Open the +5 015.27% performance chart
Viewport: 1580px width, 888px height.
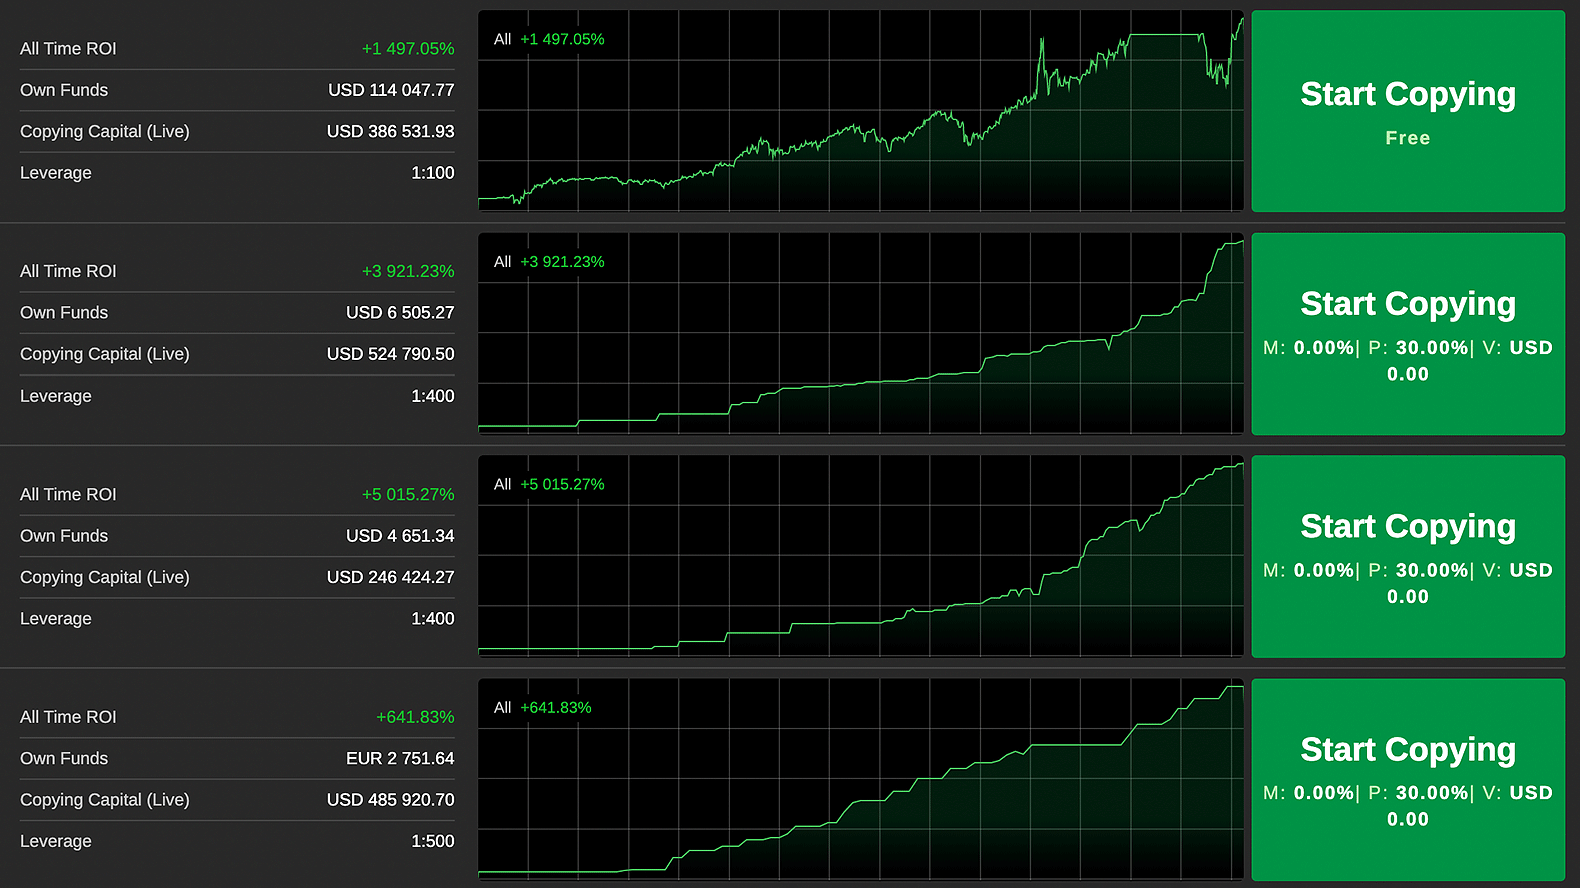(861, 556)
